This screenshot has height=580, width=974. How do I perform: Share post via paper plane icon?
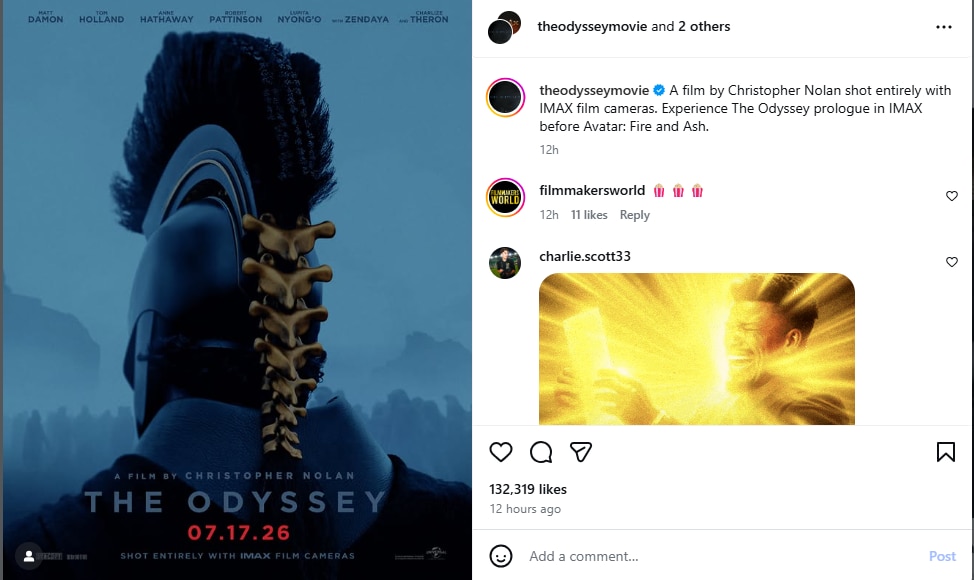pos(581,451)
